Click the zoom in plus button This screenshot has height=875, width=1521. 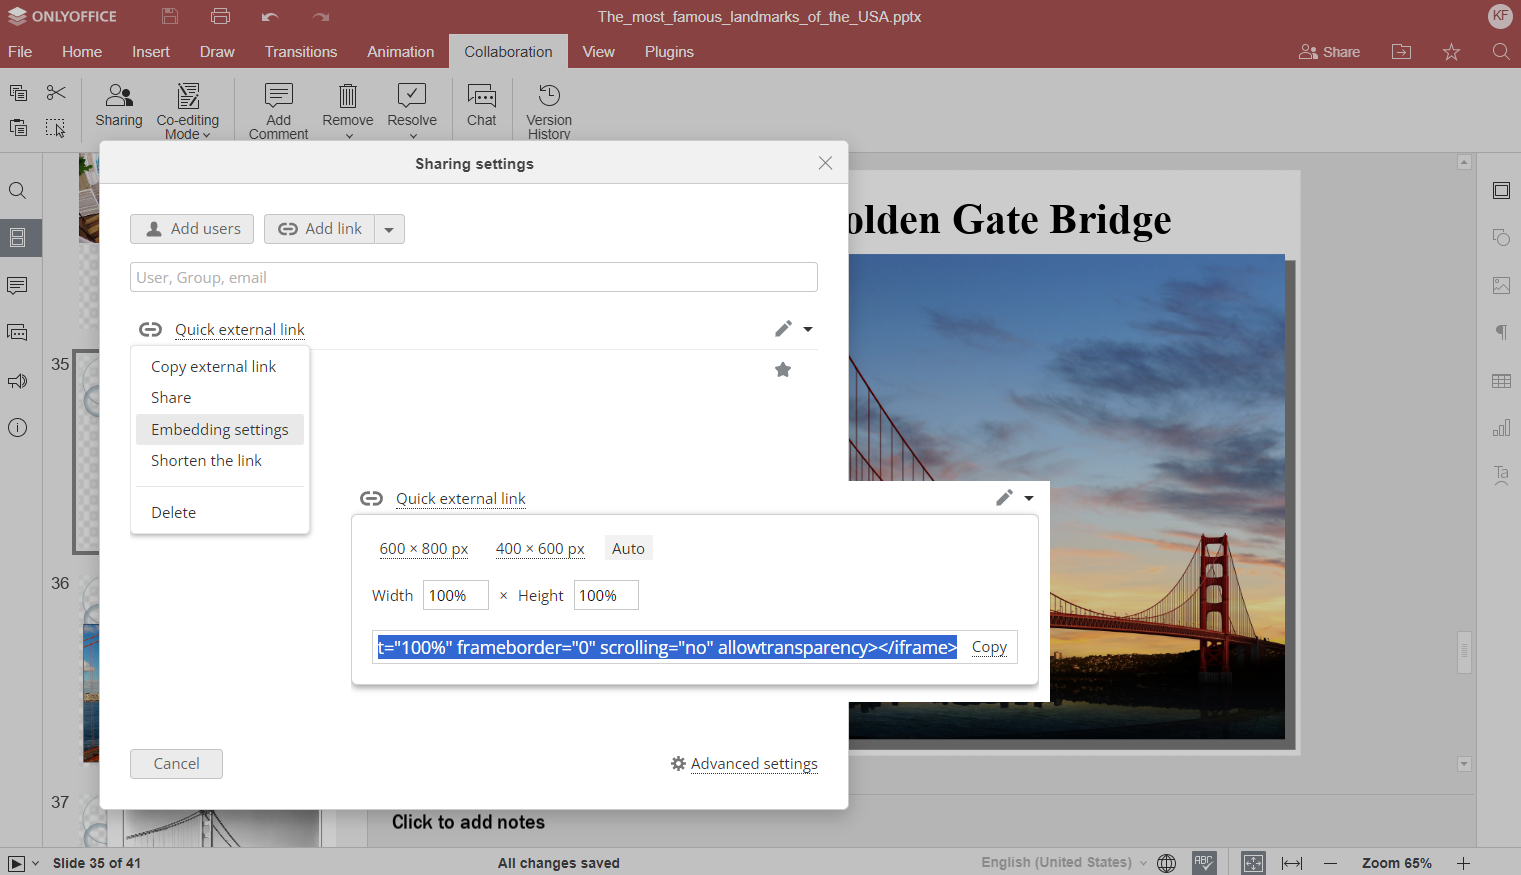1463,863
